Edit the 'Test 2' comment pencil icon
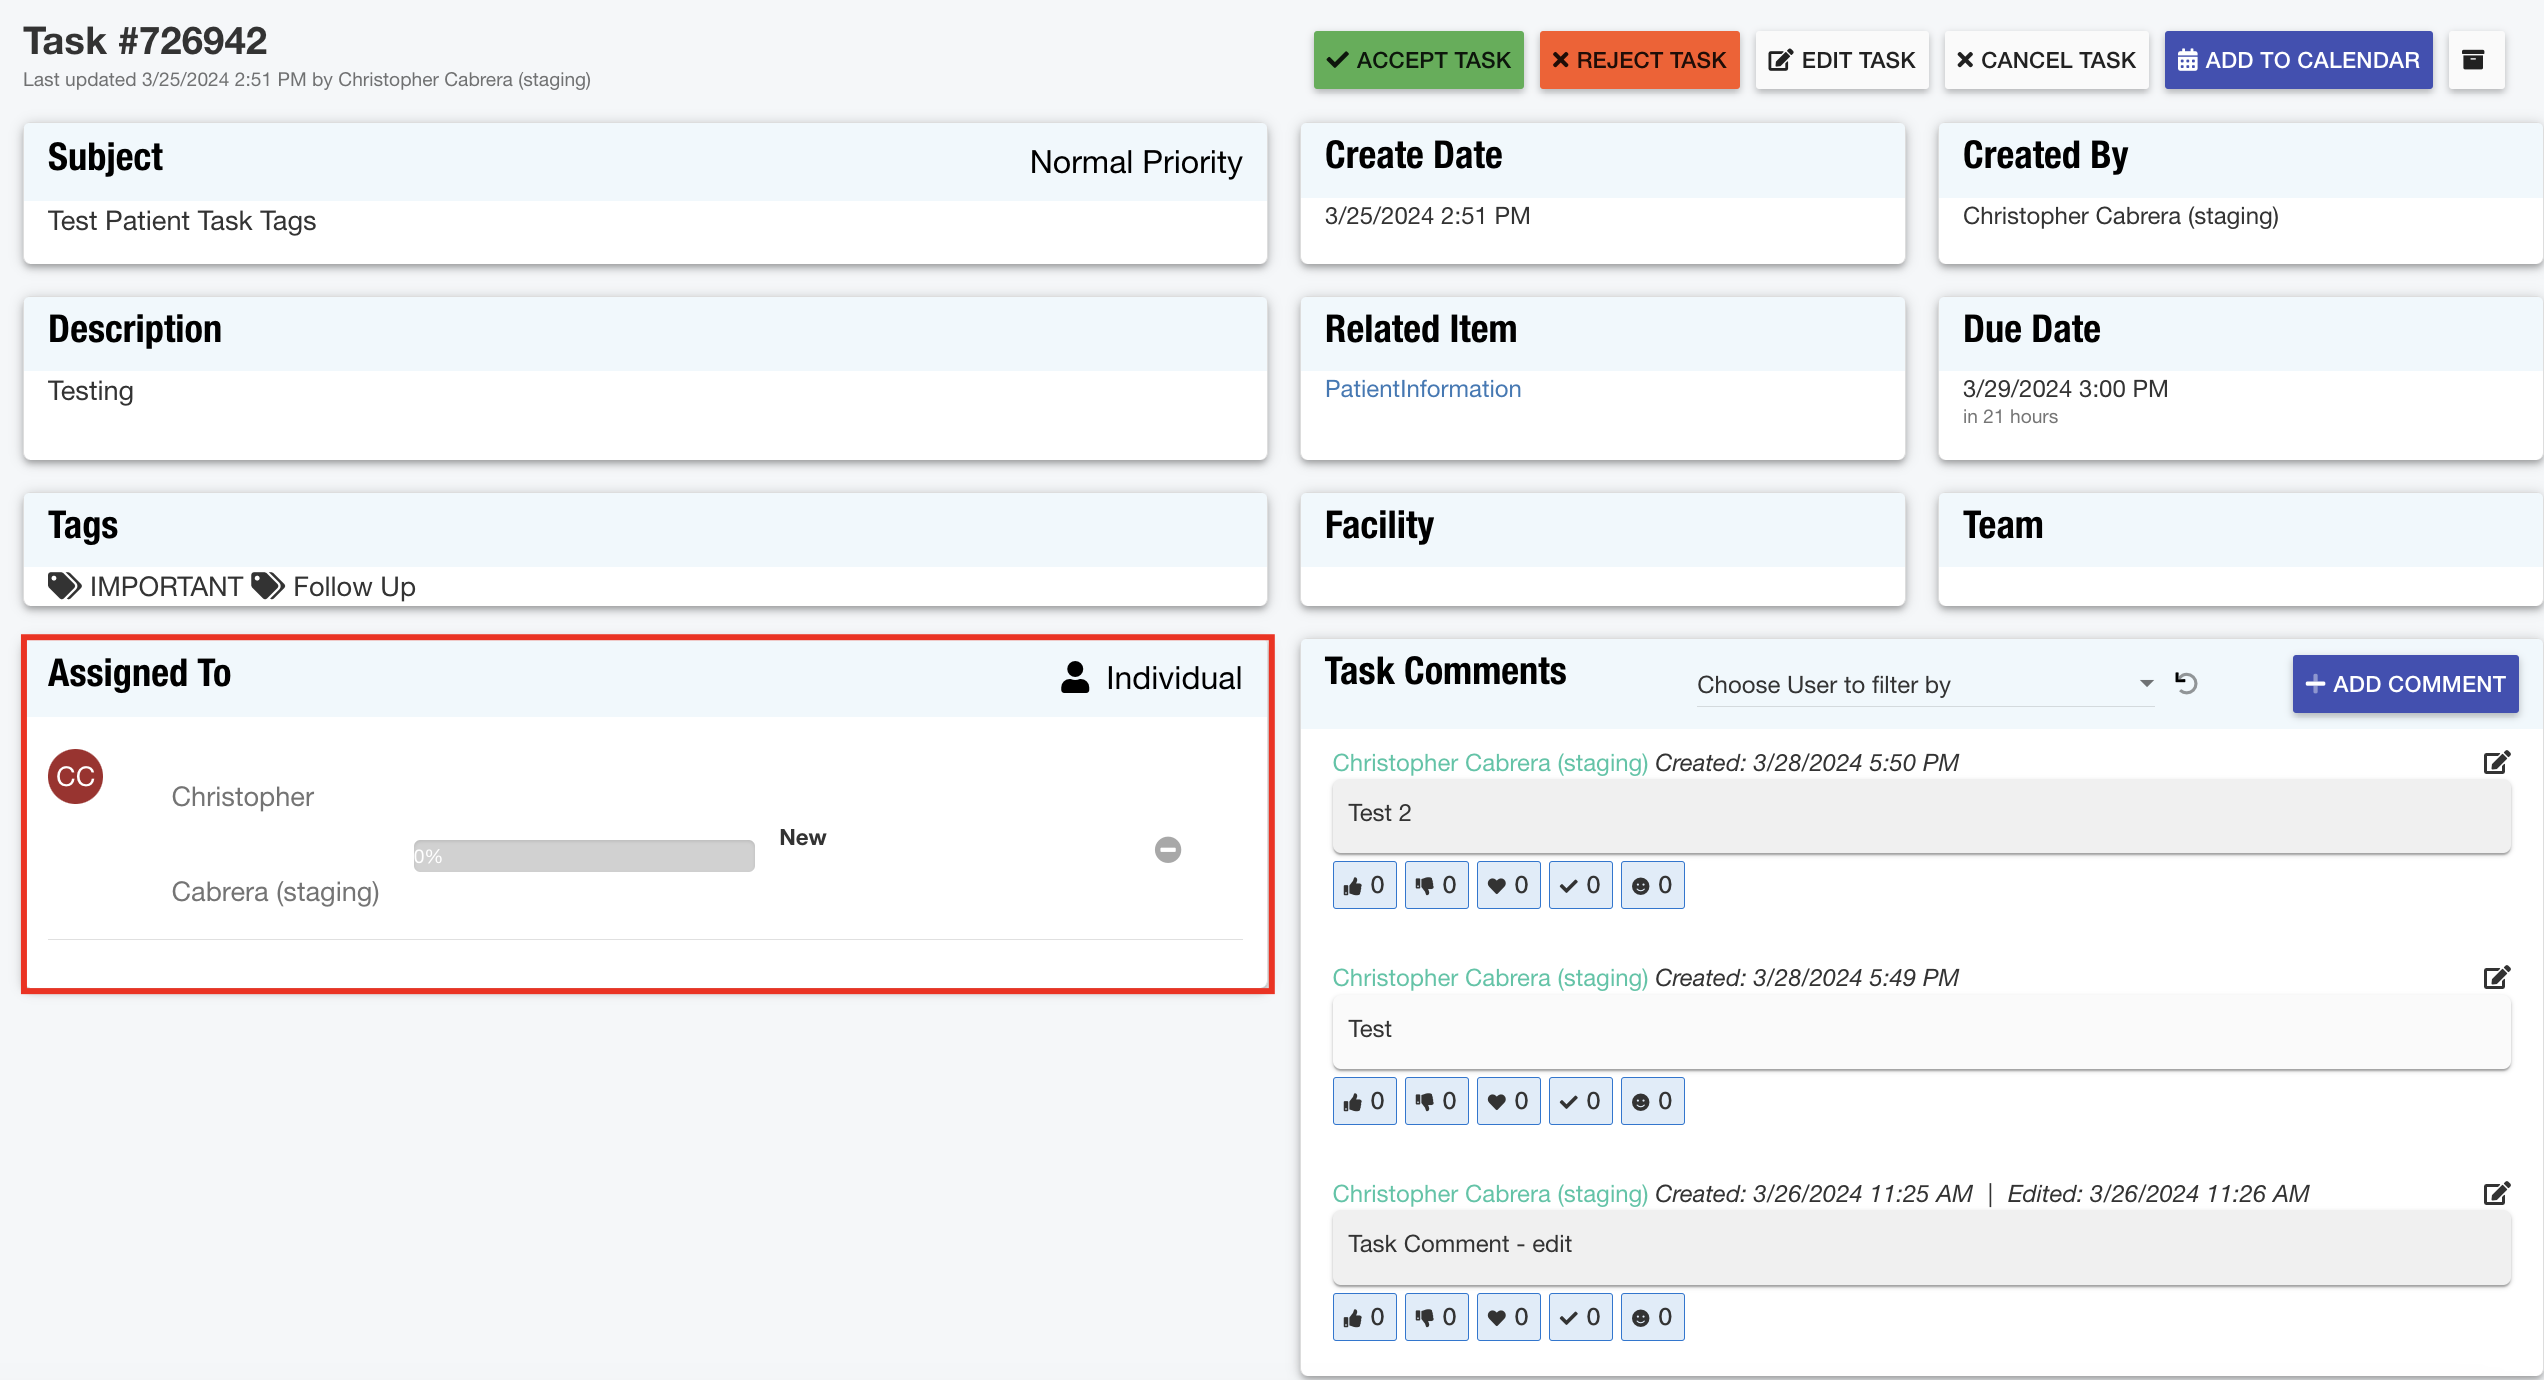 [x=2496, y=763]
